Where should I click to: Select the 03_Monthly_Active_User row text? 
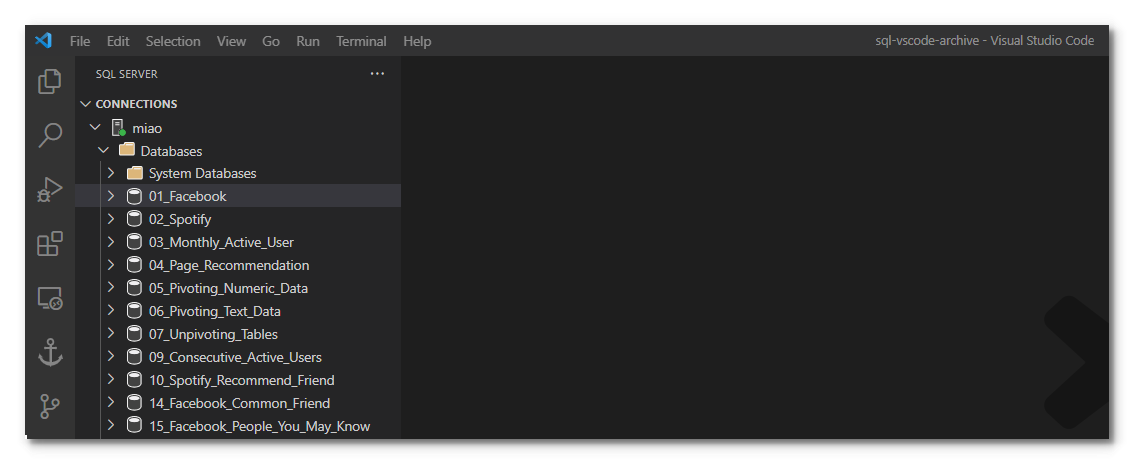coord(221,243)
